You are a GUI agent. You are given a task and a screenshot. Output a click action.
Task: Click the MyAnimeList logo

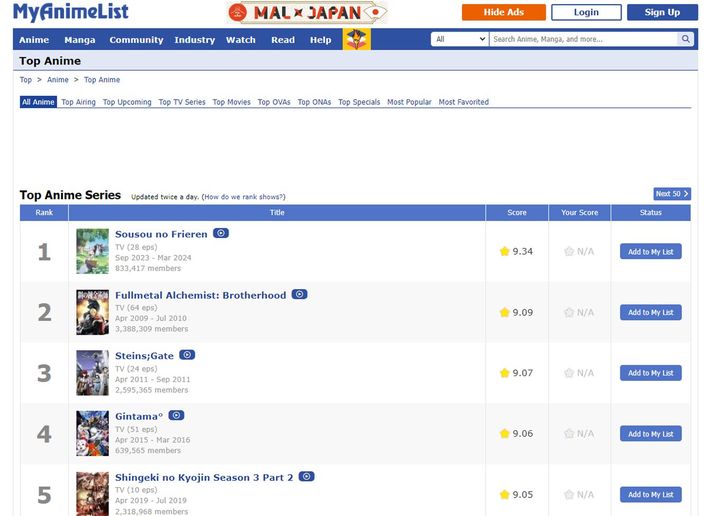point(71,12)
